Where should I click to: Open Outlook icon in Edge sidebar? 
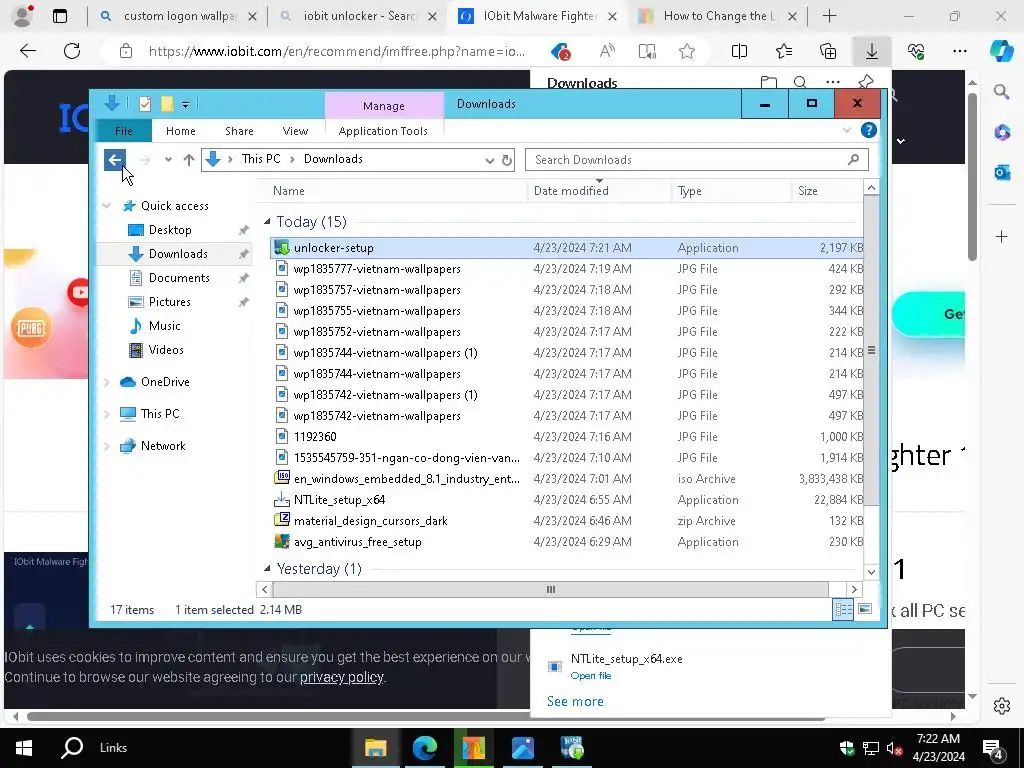pos(1002,172)
